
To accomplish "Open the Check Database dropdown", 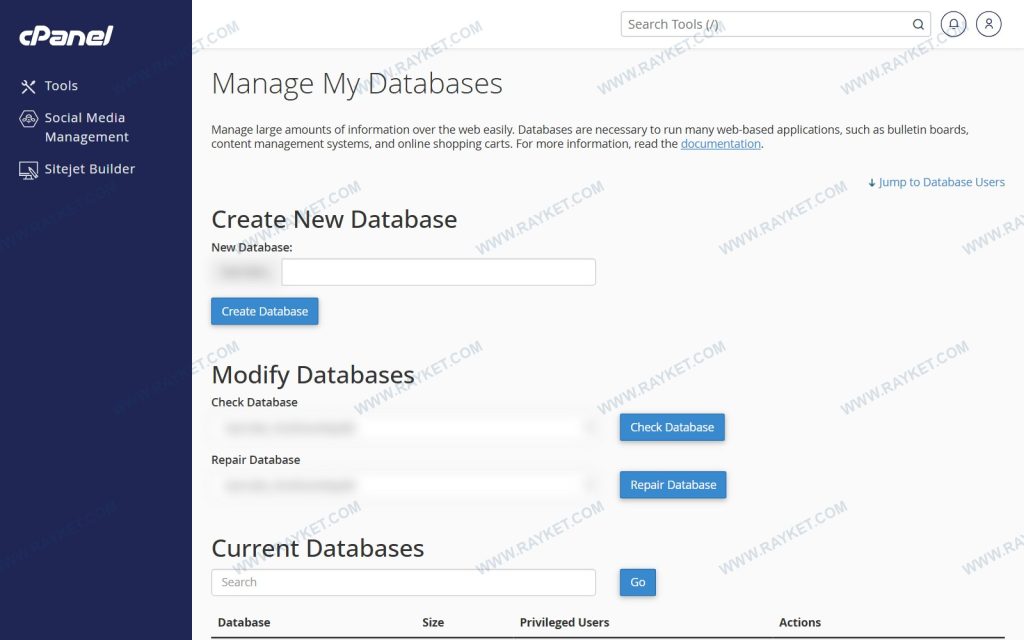I will coord(406,428).
